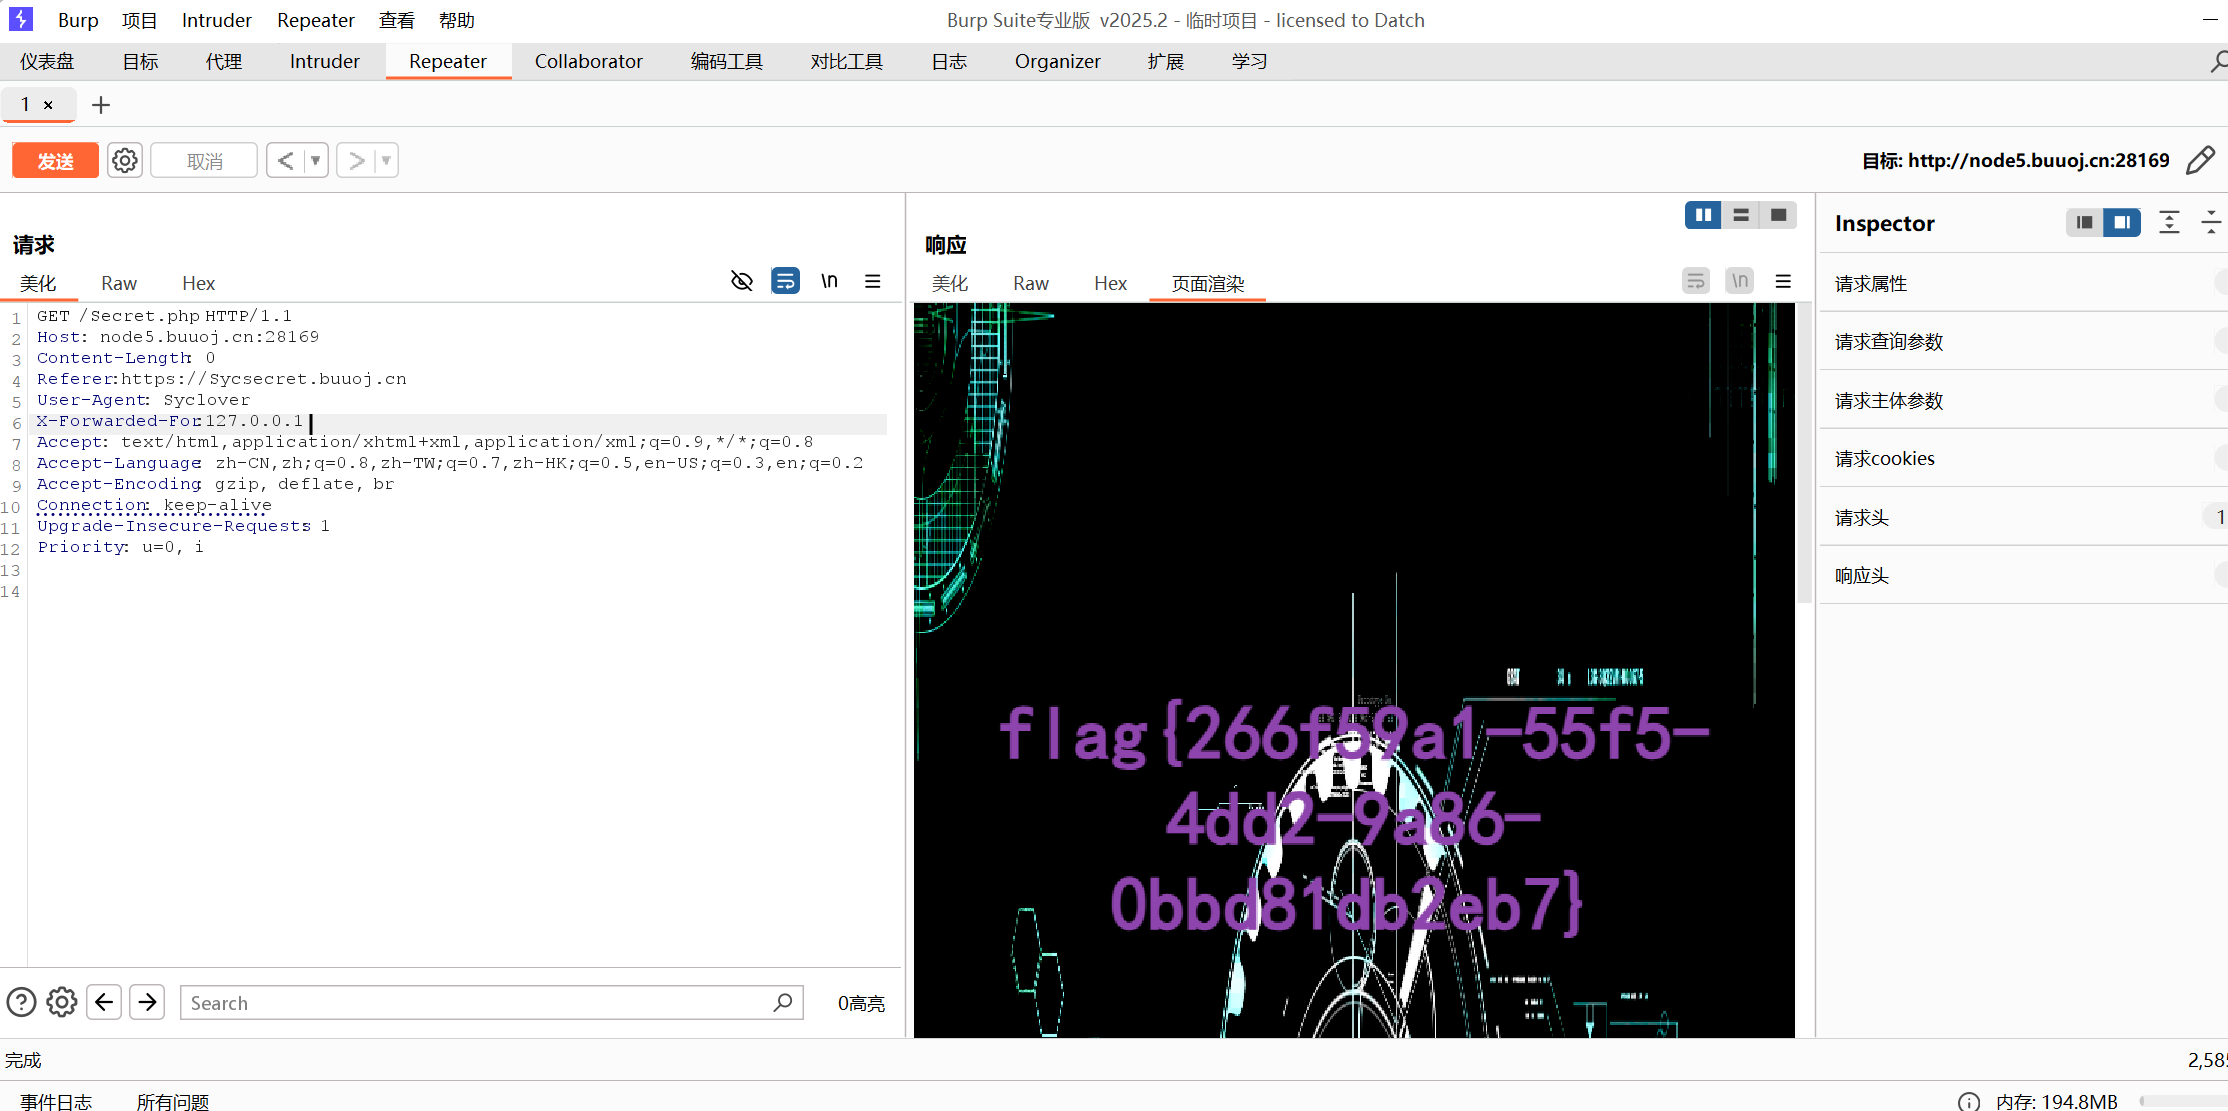The height and width of the screenshot is (1111, 2228).
Task: Edit the target with pencil icon
Action: pyautogui.click(x=2201, y=160)
